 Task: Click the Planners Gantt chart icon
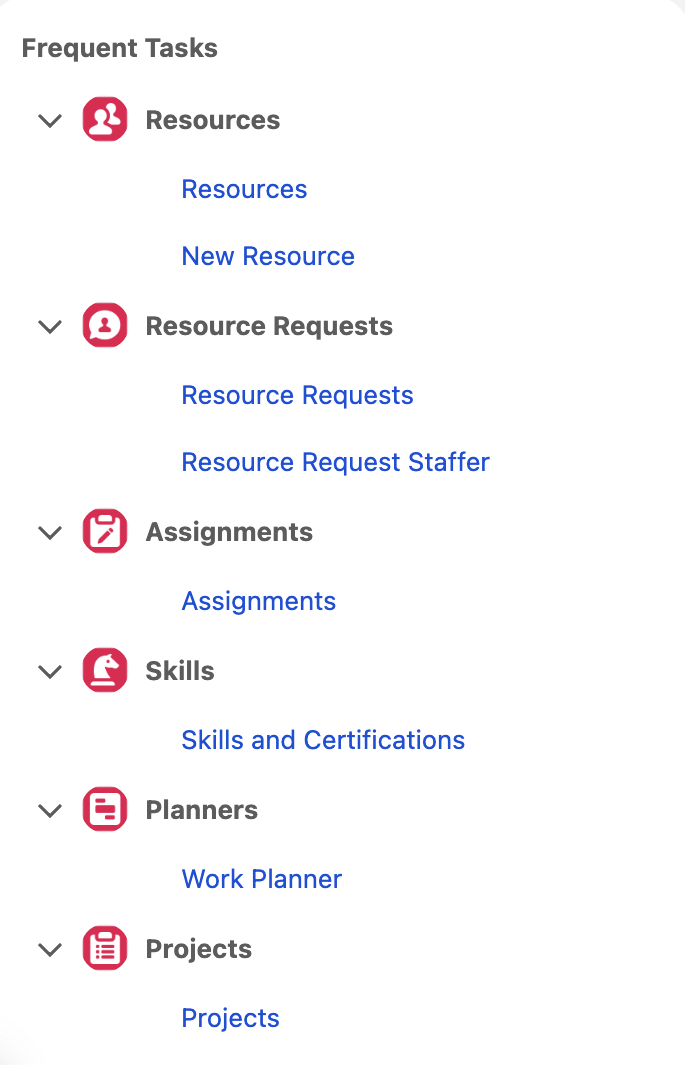tap(105, 810)
